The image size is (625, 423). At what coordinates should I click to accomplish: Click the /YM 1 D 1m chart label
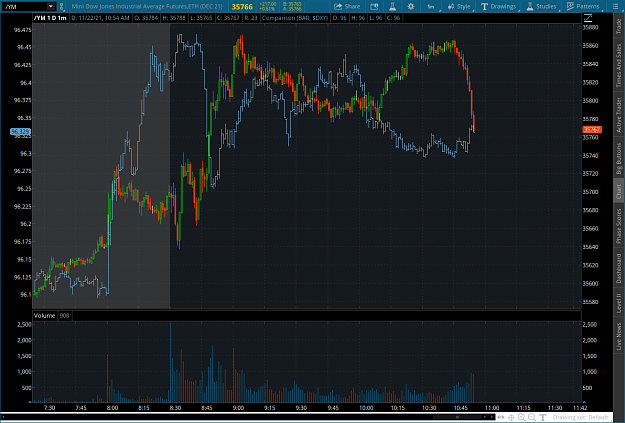50,18
